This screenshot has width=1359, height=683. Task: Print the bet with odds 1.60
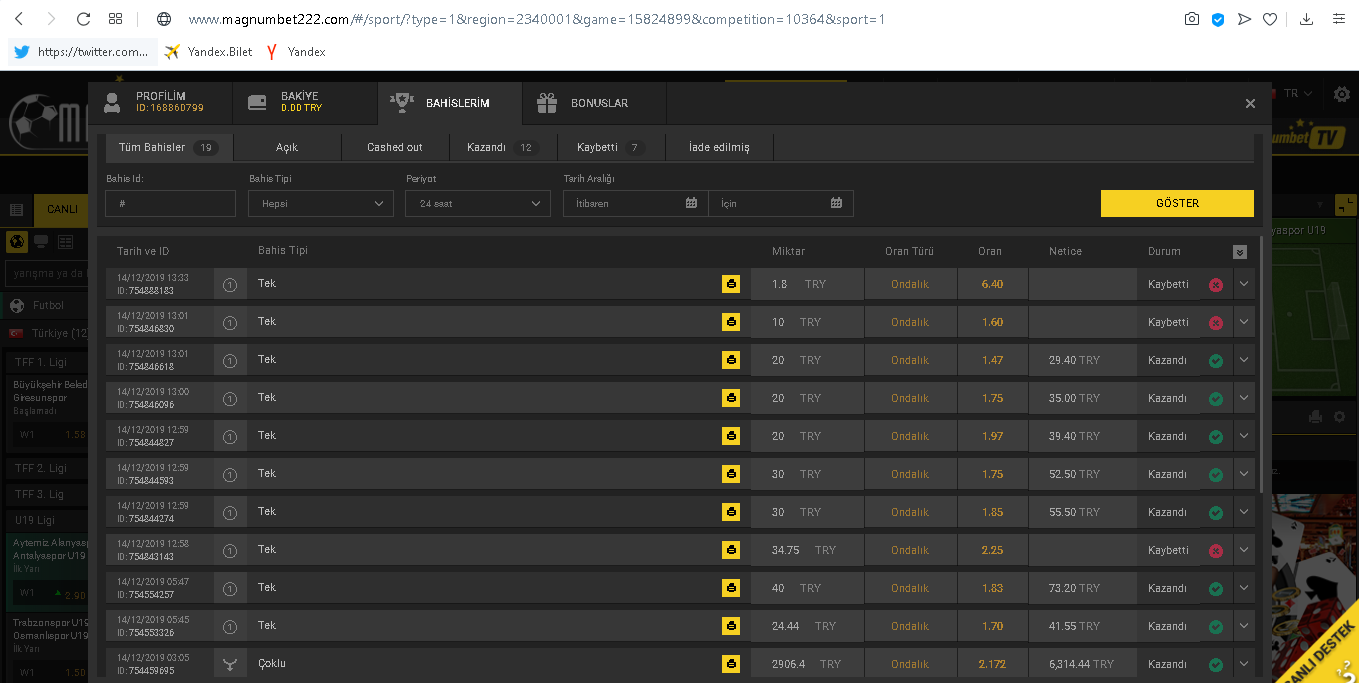[x=731, y=322]
